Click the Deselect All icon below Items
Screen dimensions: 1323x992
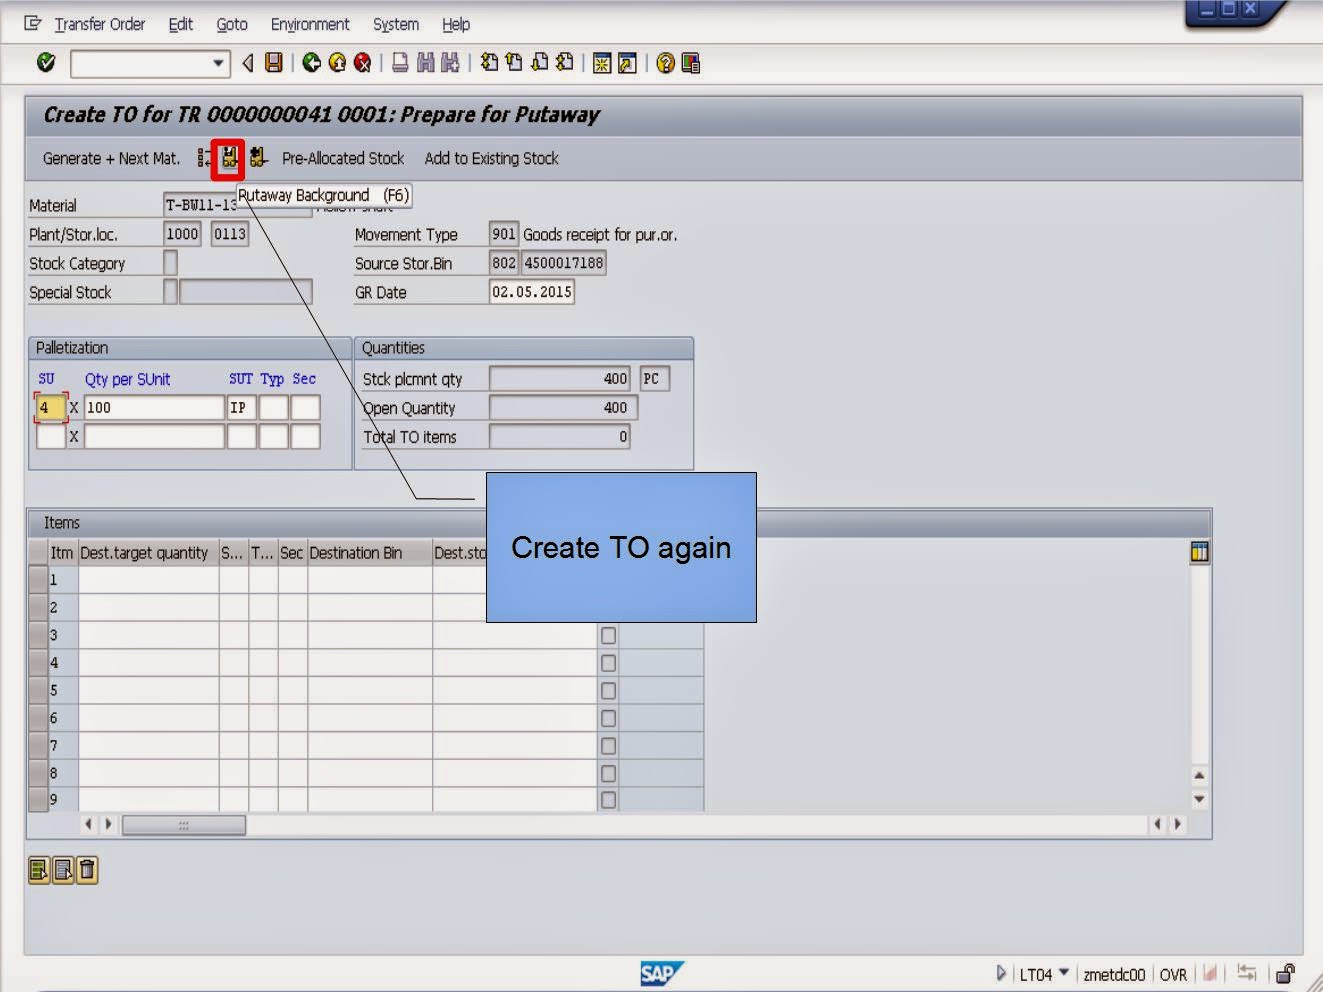[63, 870]
